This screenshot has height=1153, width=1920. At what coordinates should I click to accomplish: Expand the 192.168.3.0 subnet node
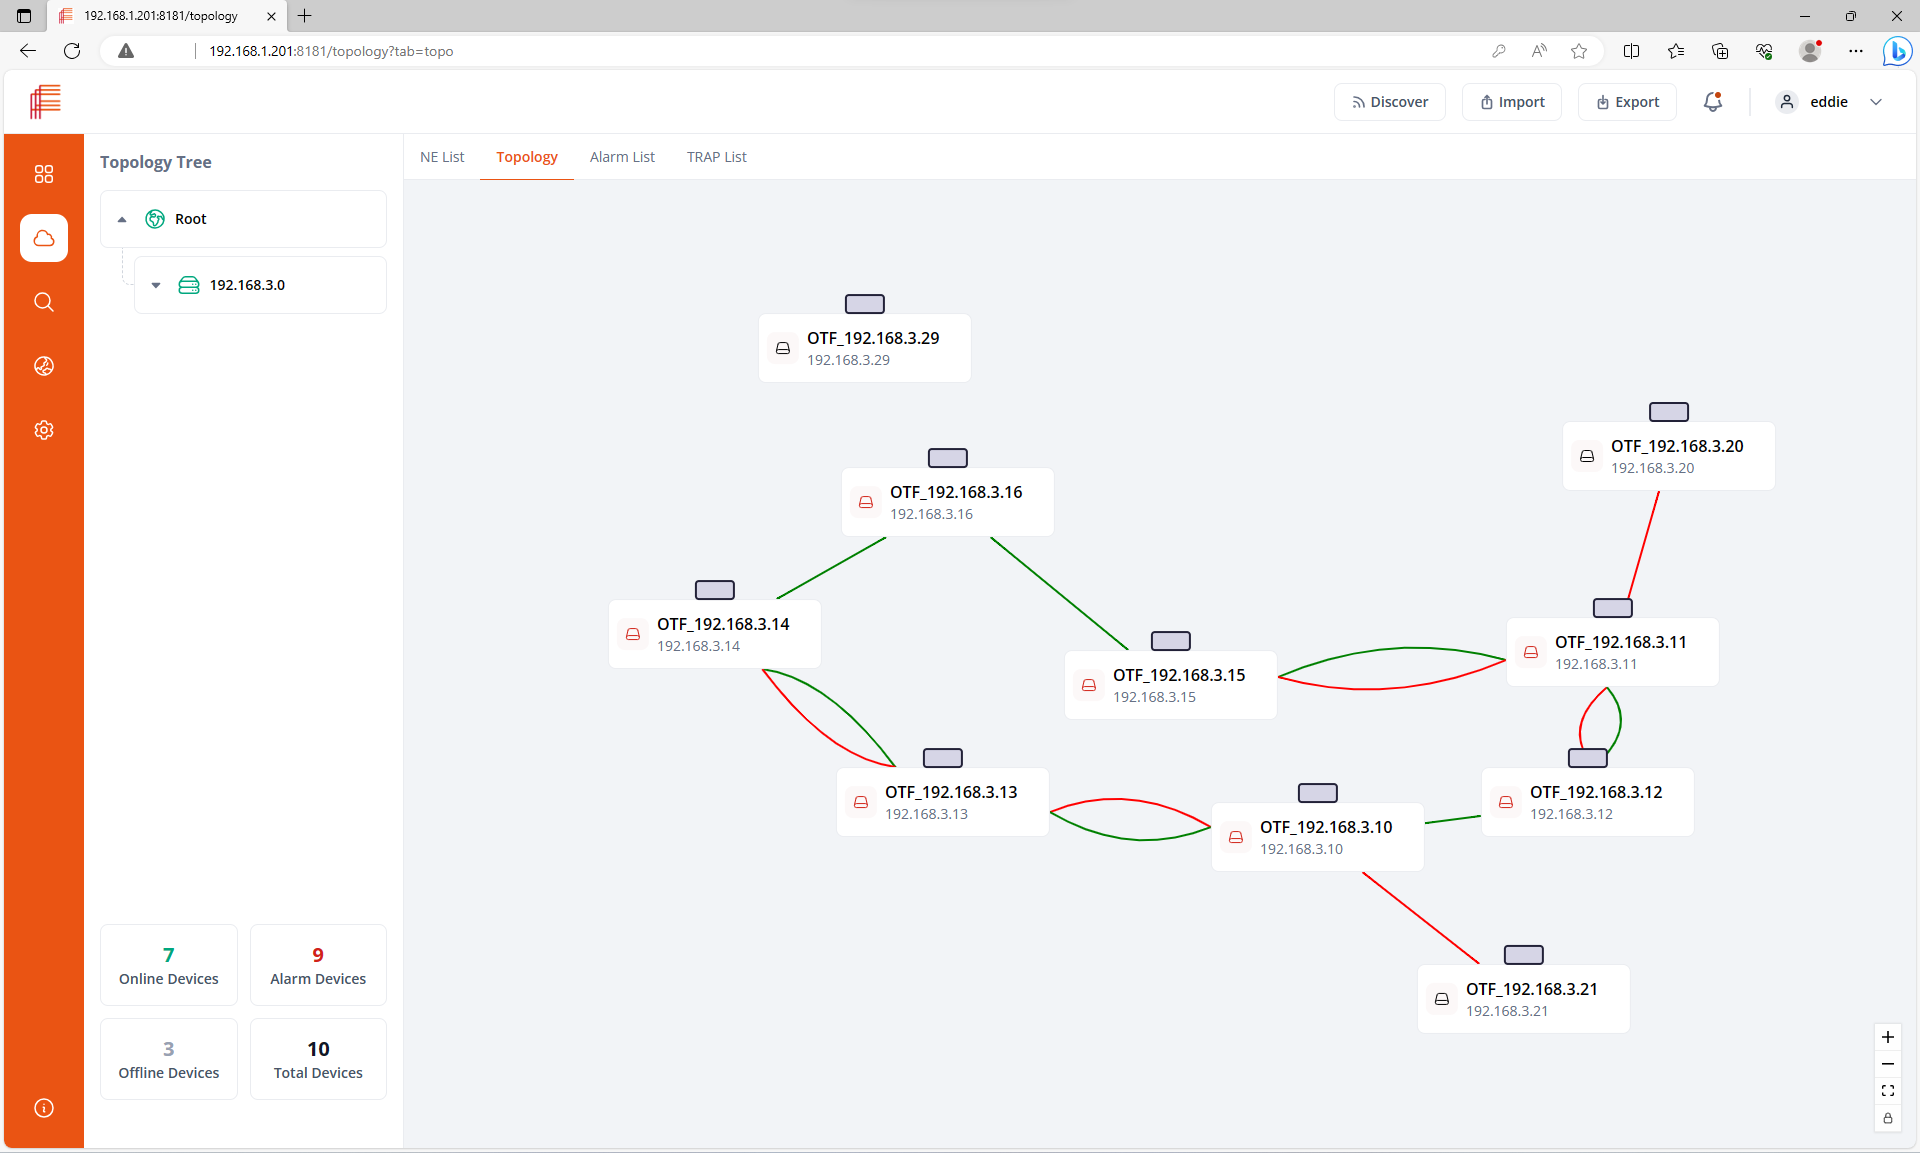[156, 285]
